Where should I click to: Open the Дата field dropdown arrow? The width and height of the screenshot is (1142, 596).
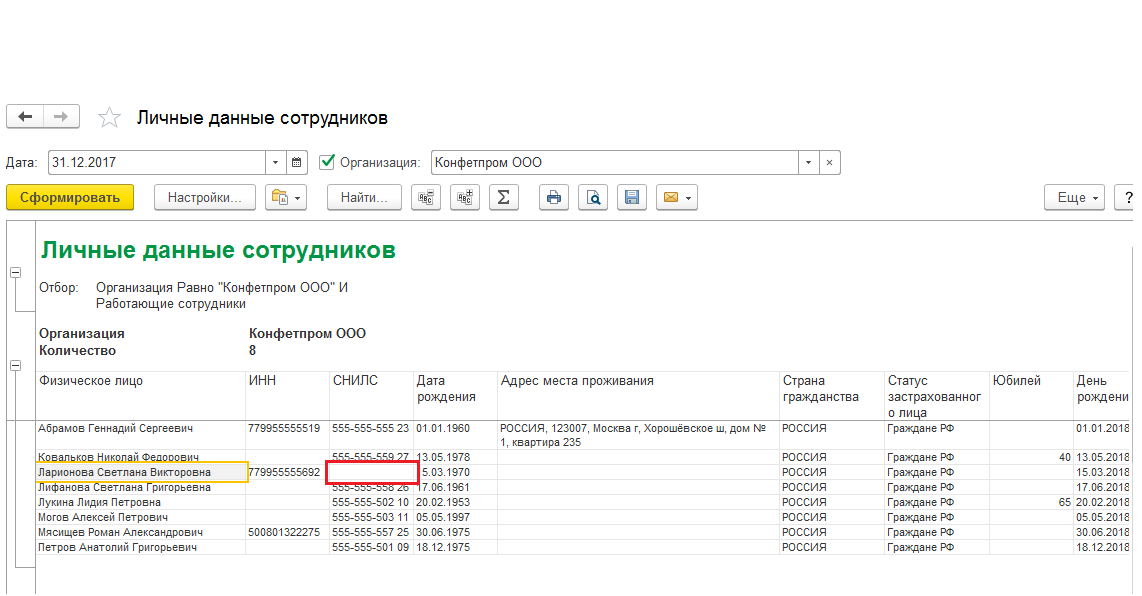click(275, 162)
